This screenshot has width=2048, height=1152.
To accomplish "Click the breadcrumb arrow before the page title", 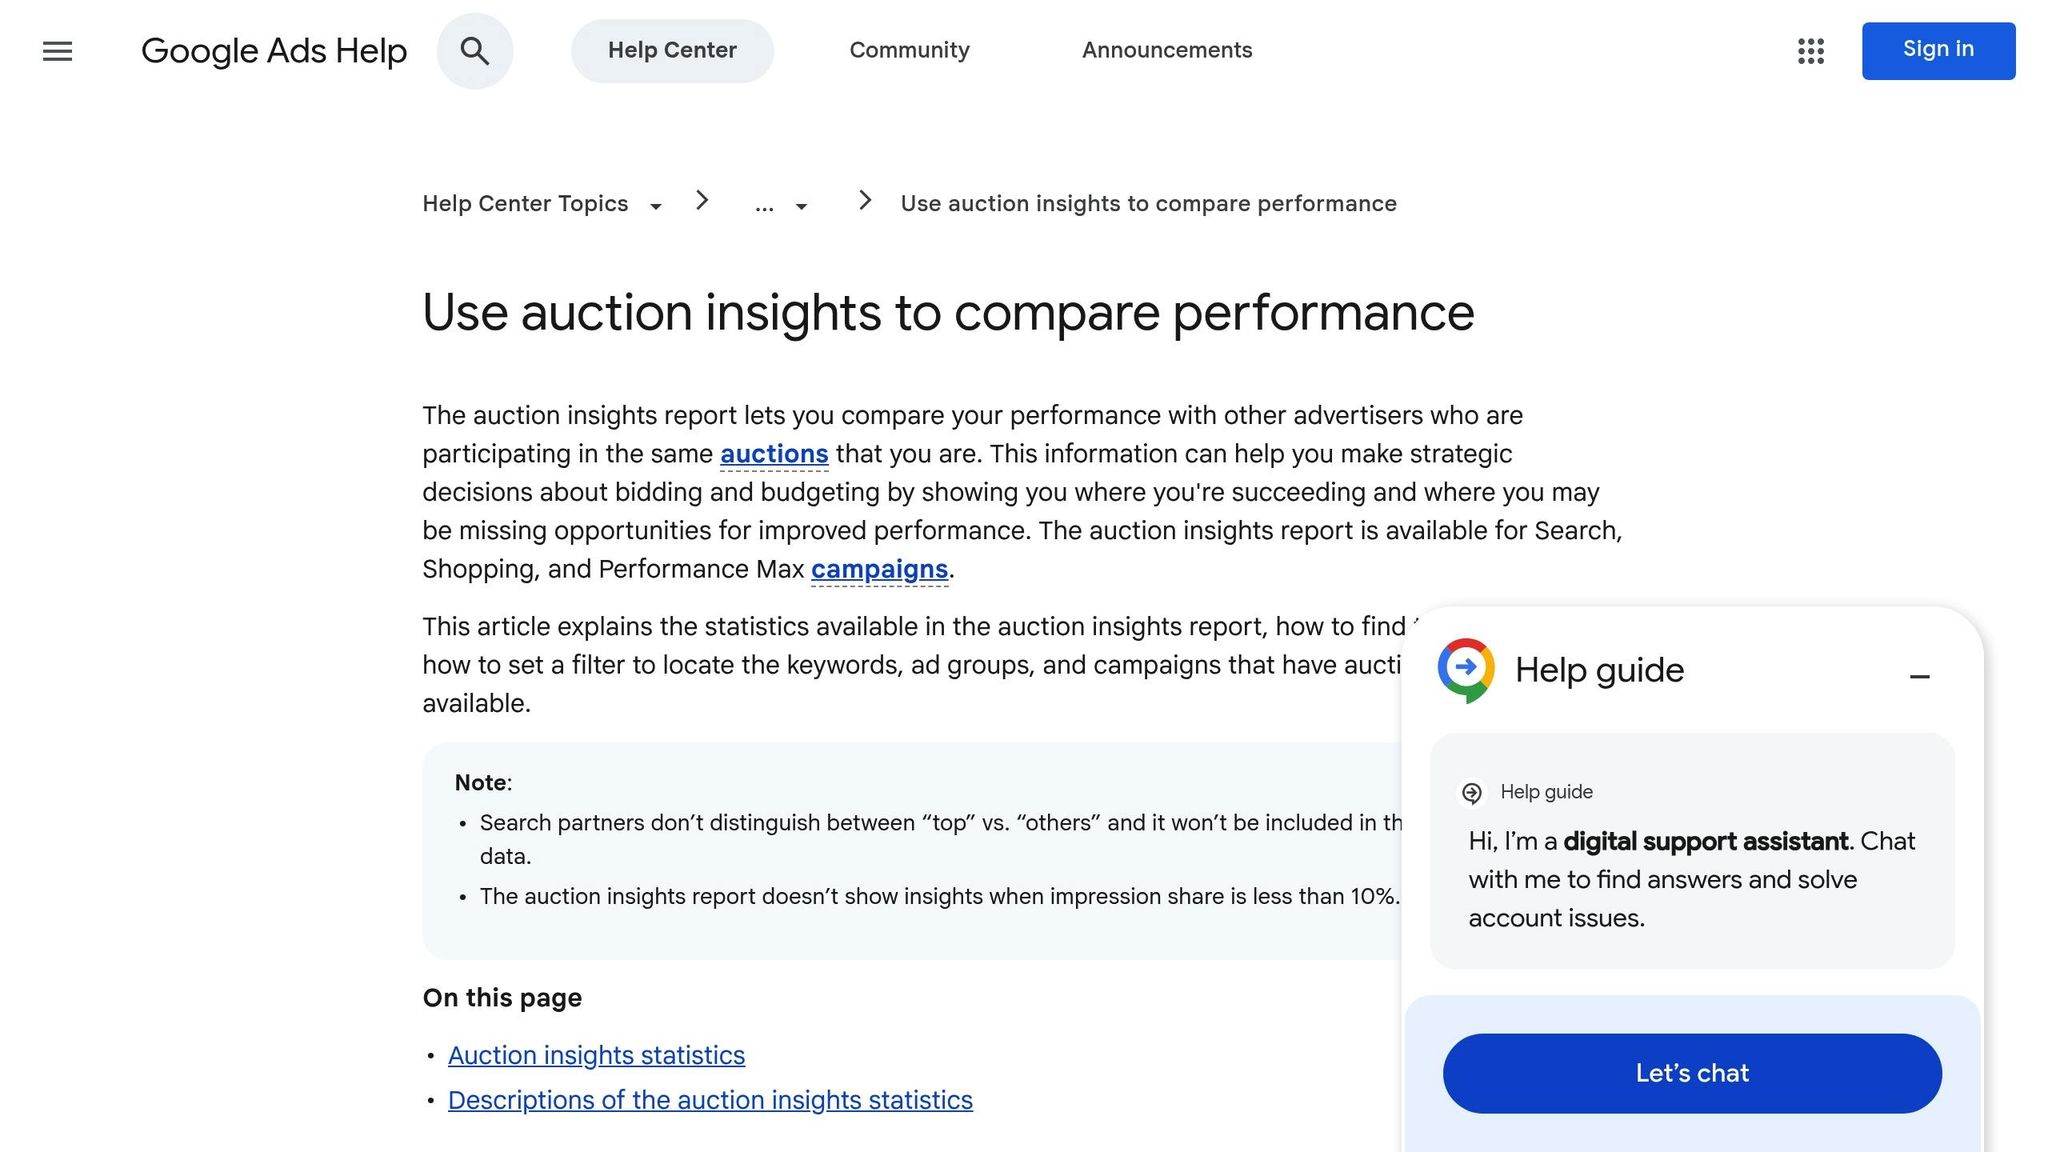I will click(864, 200).
